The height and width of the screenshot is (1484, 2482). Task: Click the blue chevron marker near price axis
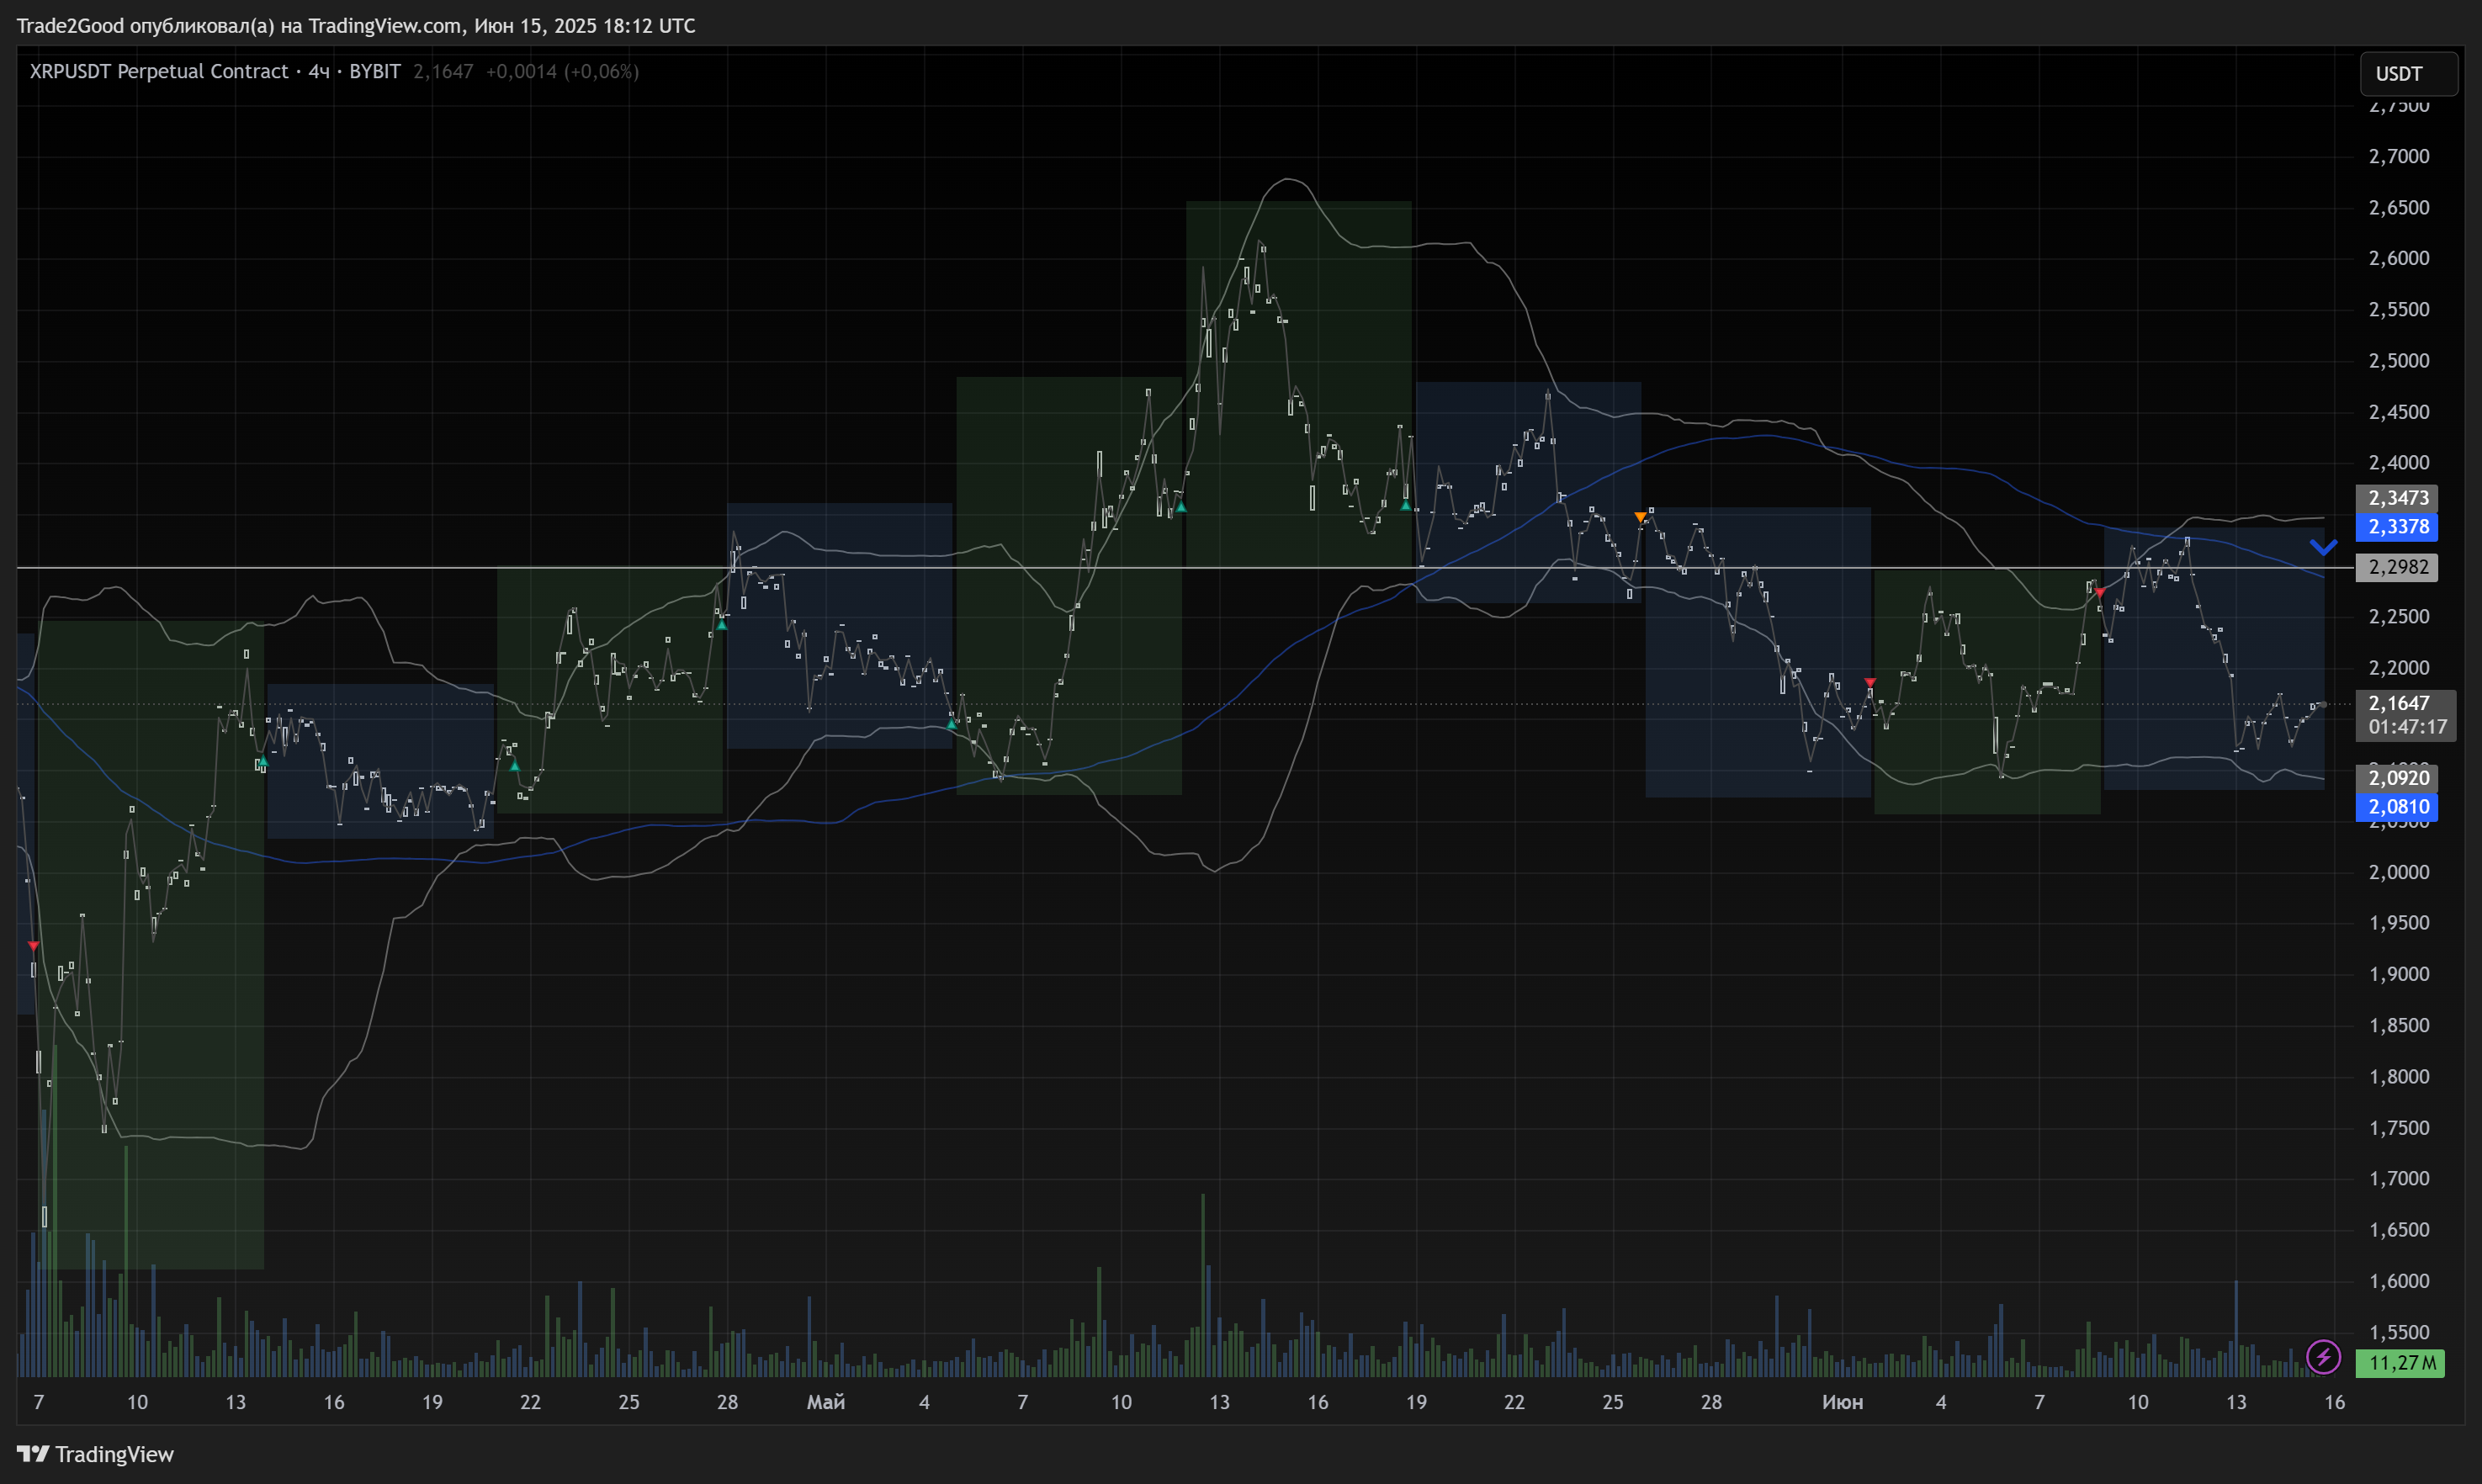click(x=2322, y=546)
